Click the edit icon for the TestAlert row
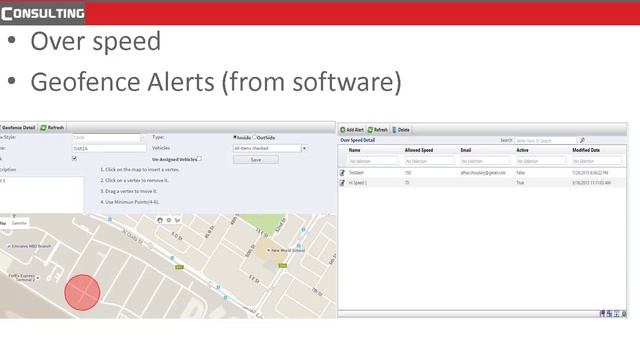The image size is (640, 360). coord(342,173)
